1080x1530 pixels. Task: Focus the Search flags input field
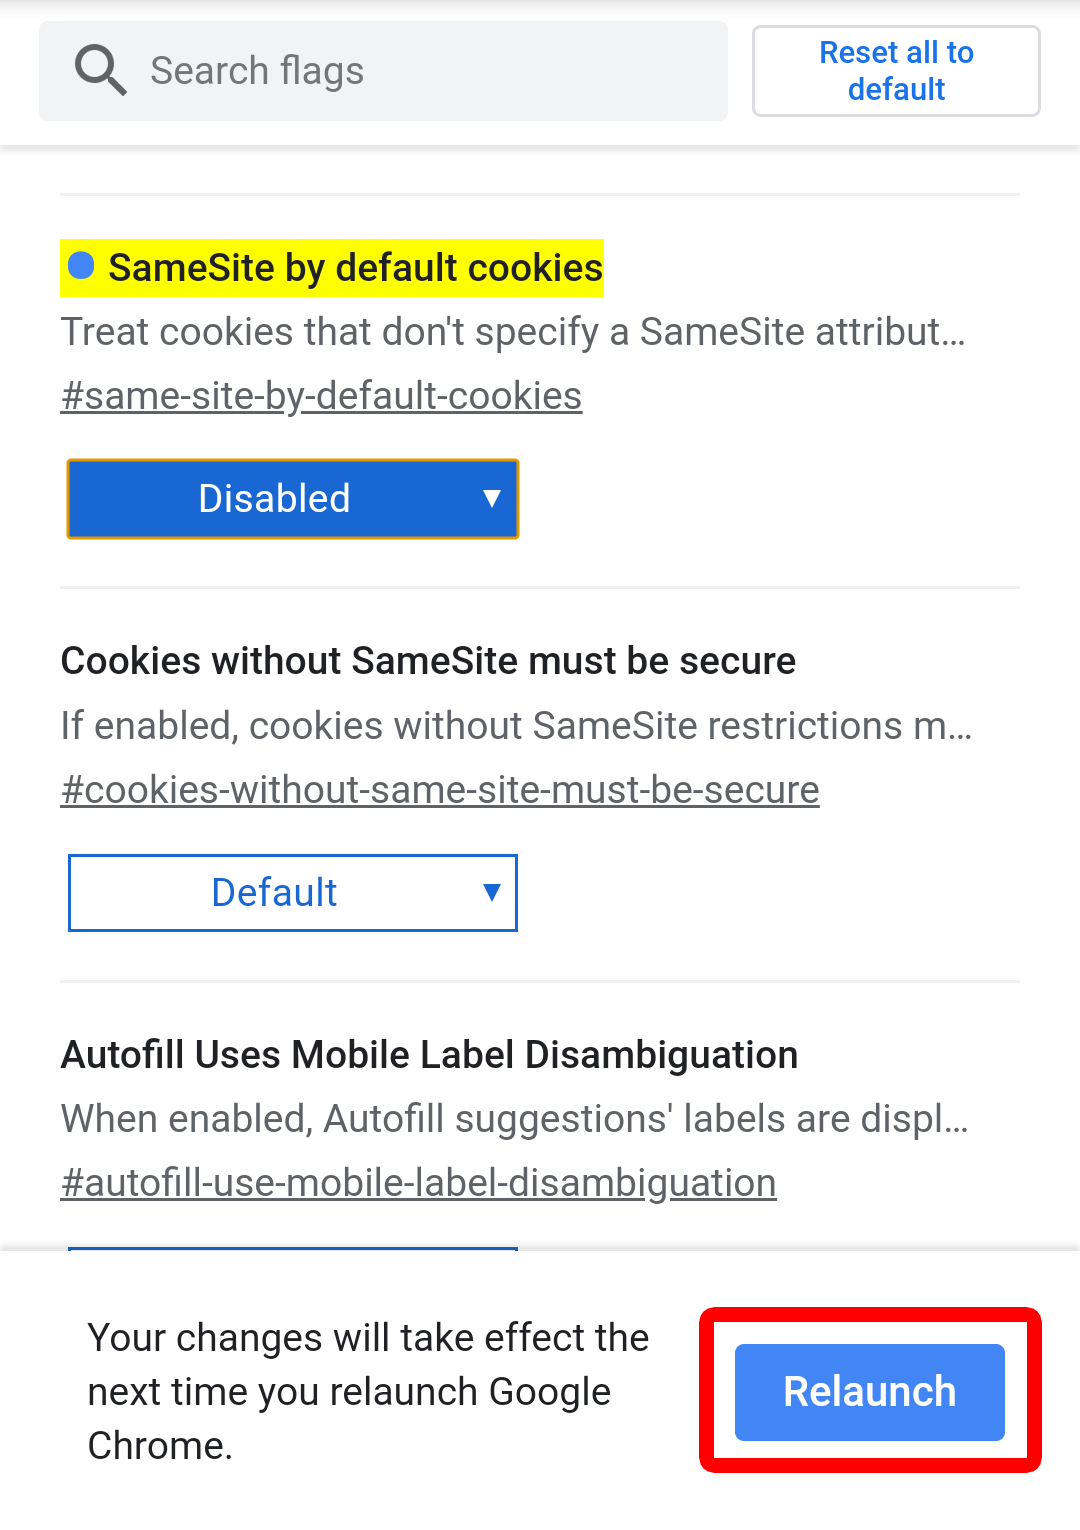pyautogui.click(x=383, y=71)
